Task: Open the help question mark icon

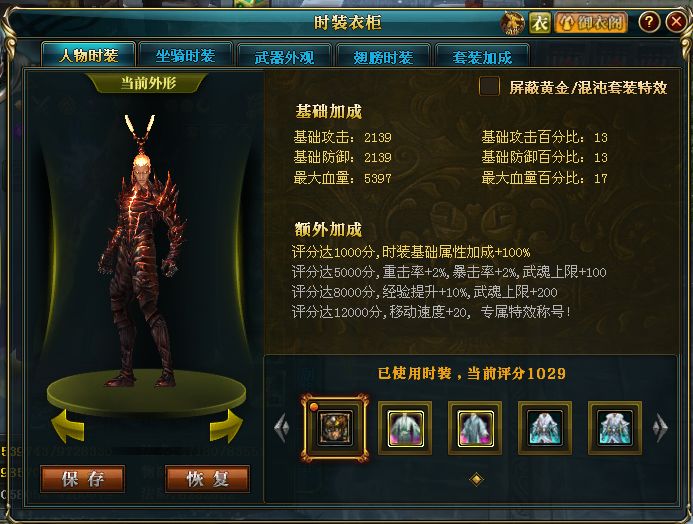Action: 649,22
